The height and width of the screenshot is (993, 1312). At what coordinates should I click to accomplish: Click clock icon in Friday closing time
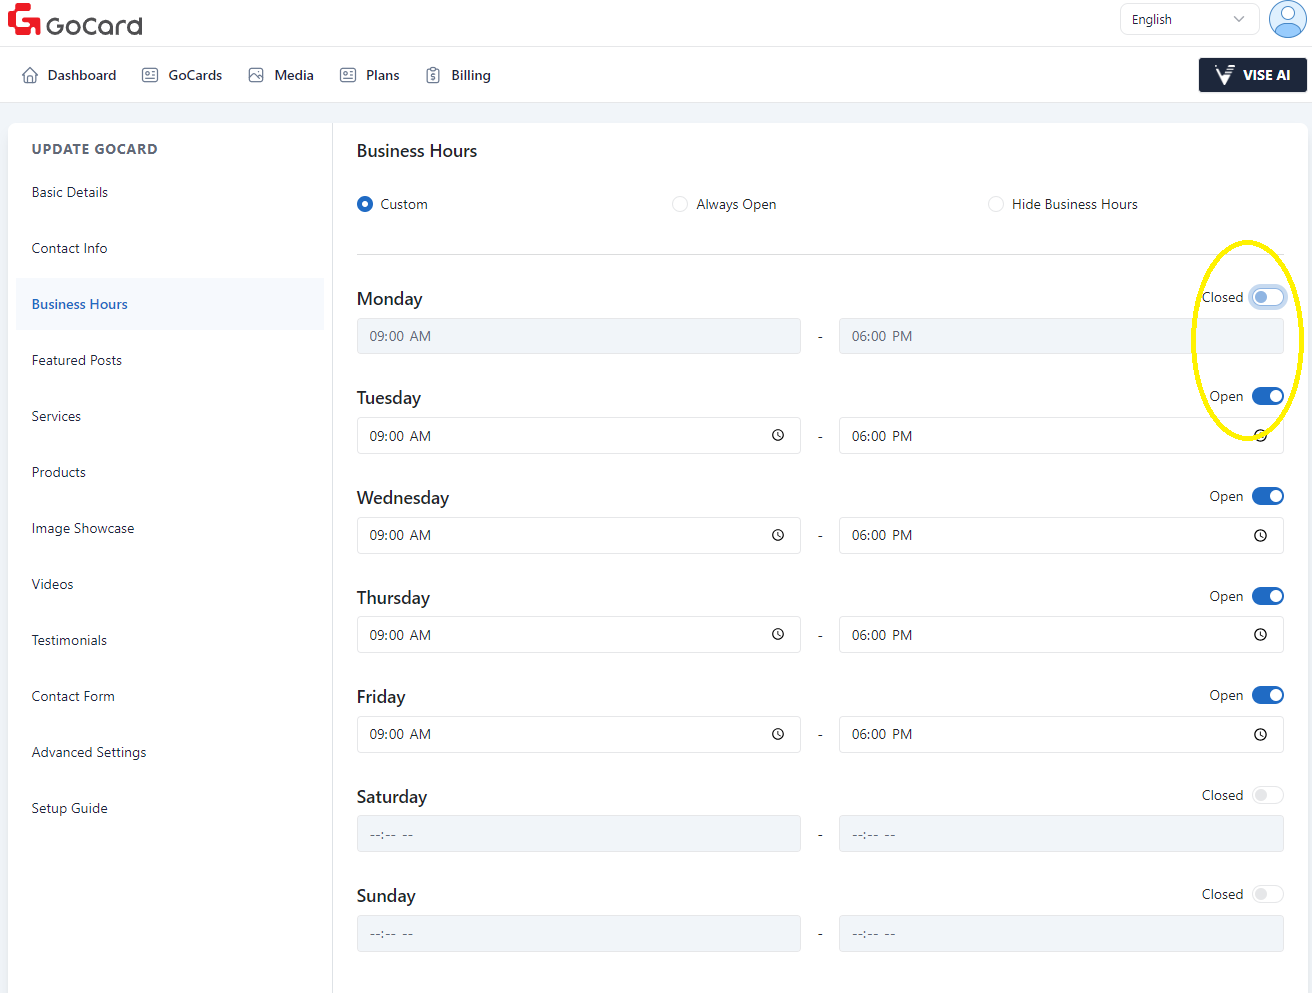point(1260,735)
